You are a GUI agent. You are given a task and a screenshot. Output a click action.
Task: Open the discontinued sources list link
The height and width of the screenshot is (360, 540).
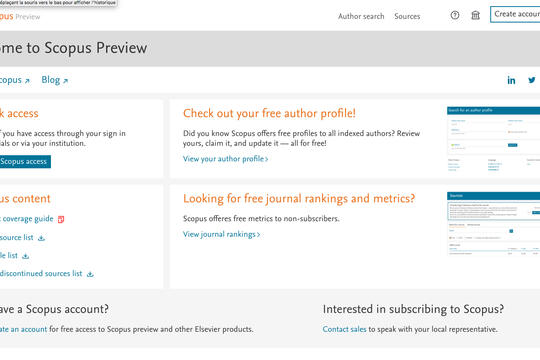[x=41, y=274]
